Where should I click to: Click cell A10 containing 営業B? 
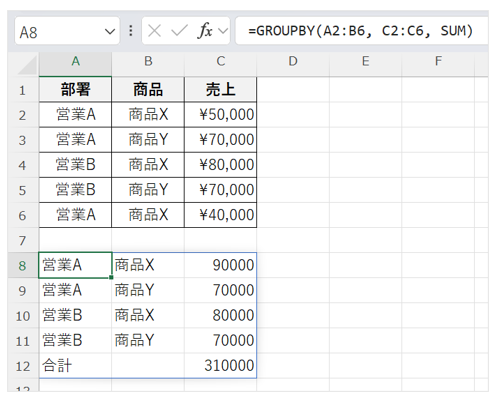[x=75, y=315]
